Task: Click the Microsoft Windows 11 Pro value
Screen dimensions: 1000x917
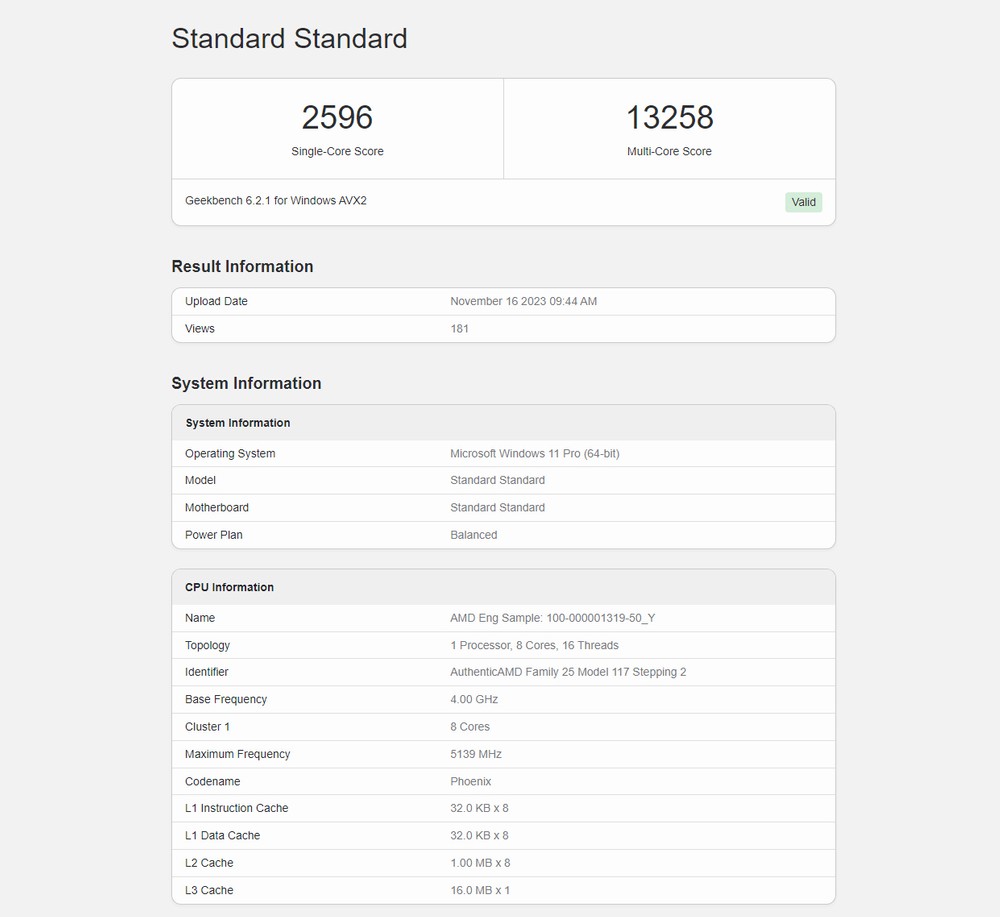Action: coord(534,454)
